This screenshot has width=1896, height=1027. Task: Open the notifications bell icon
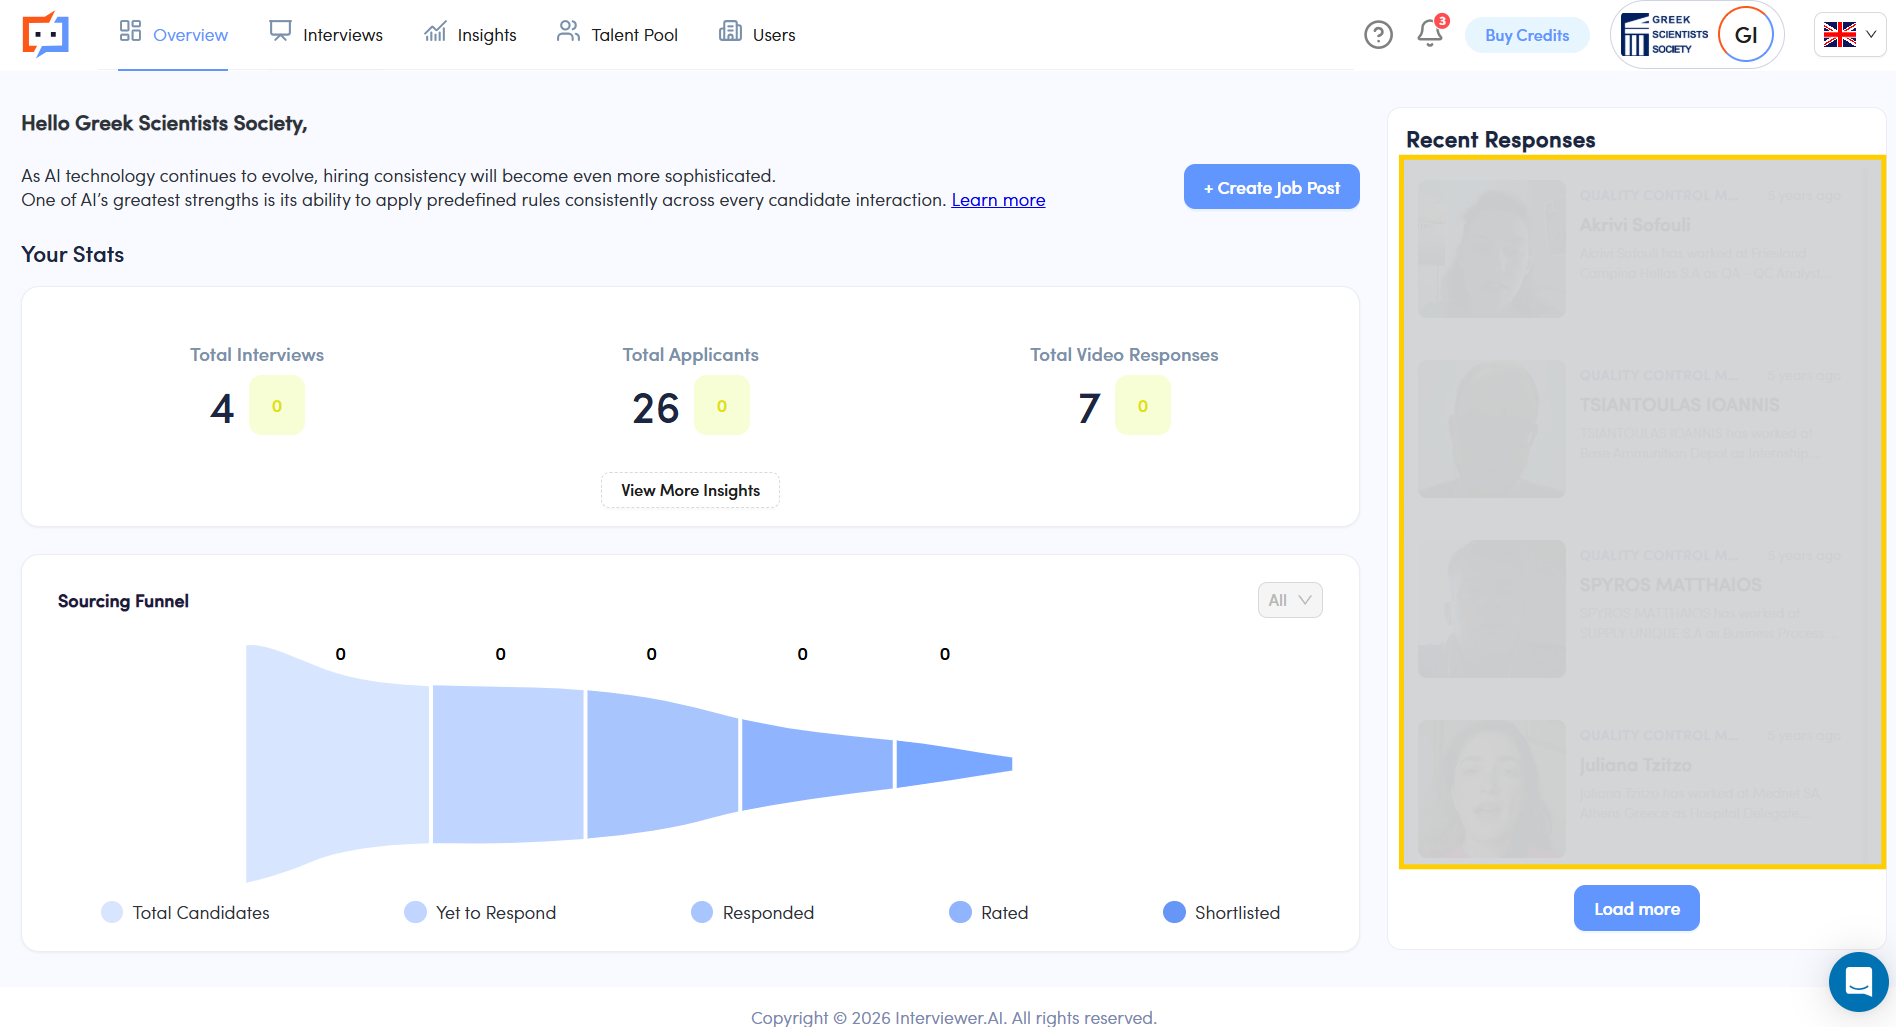pyautogui.click(x=1430, y=34)
